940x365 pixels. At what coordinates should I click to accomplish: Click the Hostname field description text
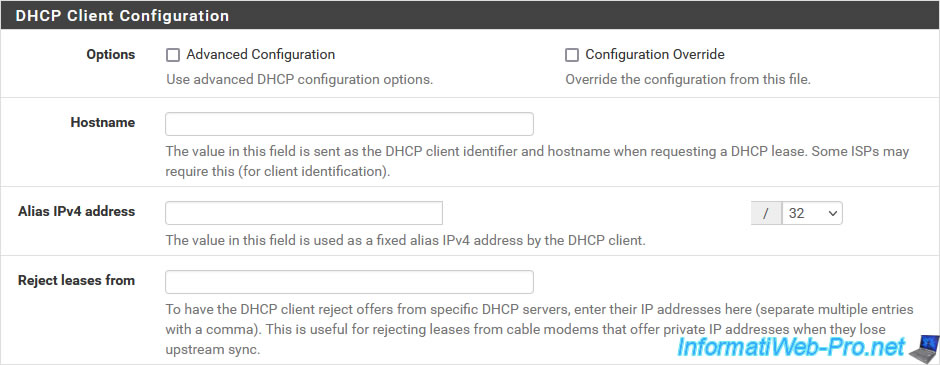click(x=538, y=161)
